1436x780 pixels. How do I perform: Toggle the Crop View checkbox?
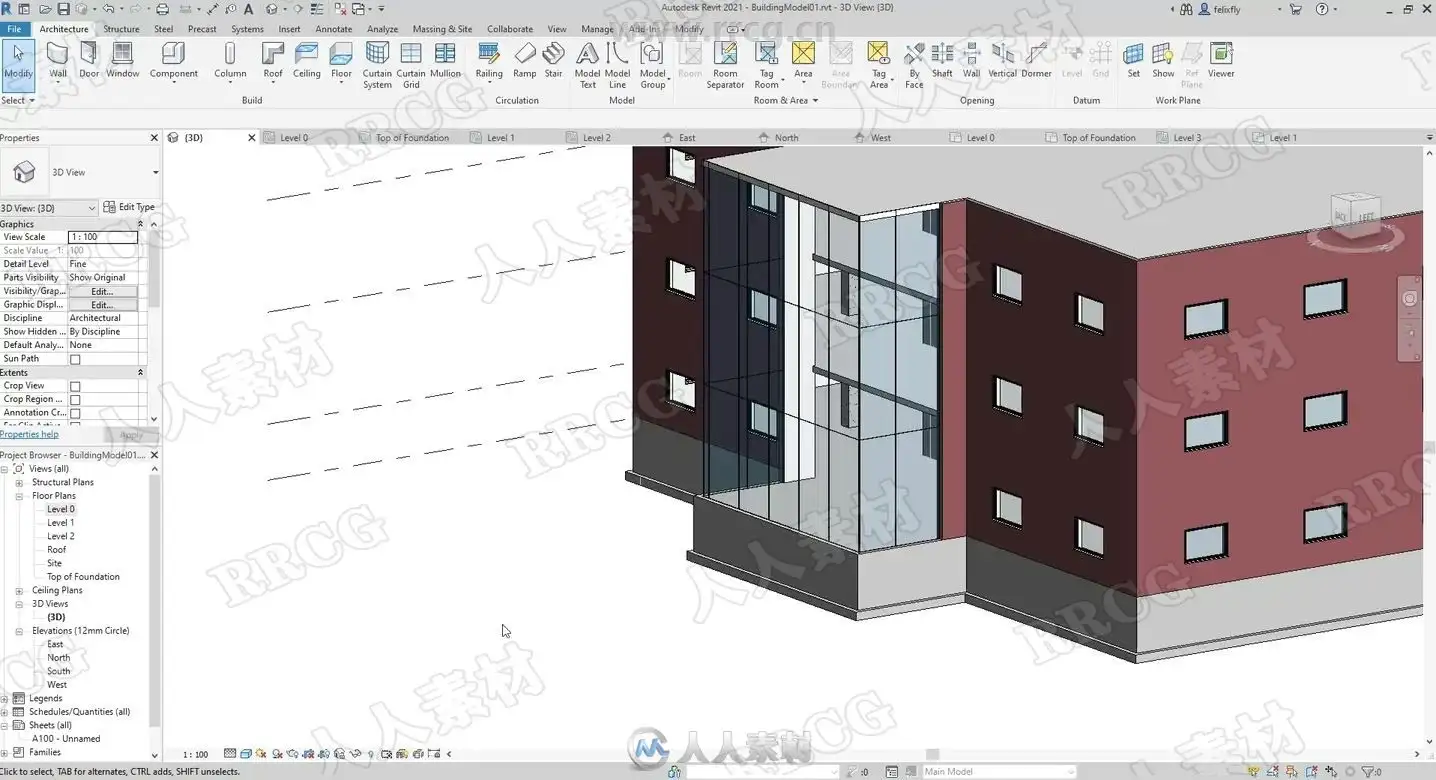pyautogui.click(x=75, y=386)
